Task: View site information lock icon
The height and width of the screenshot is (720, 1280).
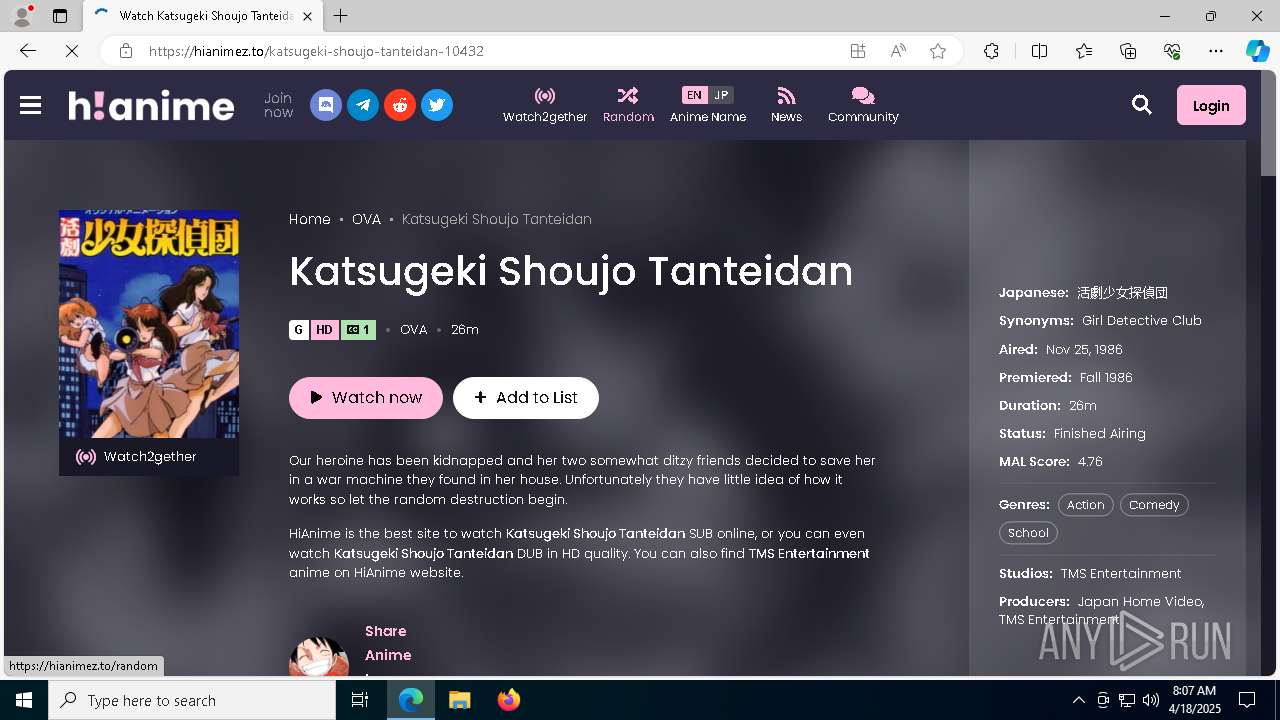Action: point(126,51)
